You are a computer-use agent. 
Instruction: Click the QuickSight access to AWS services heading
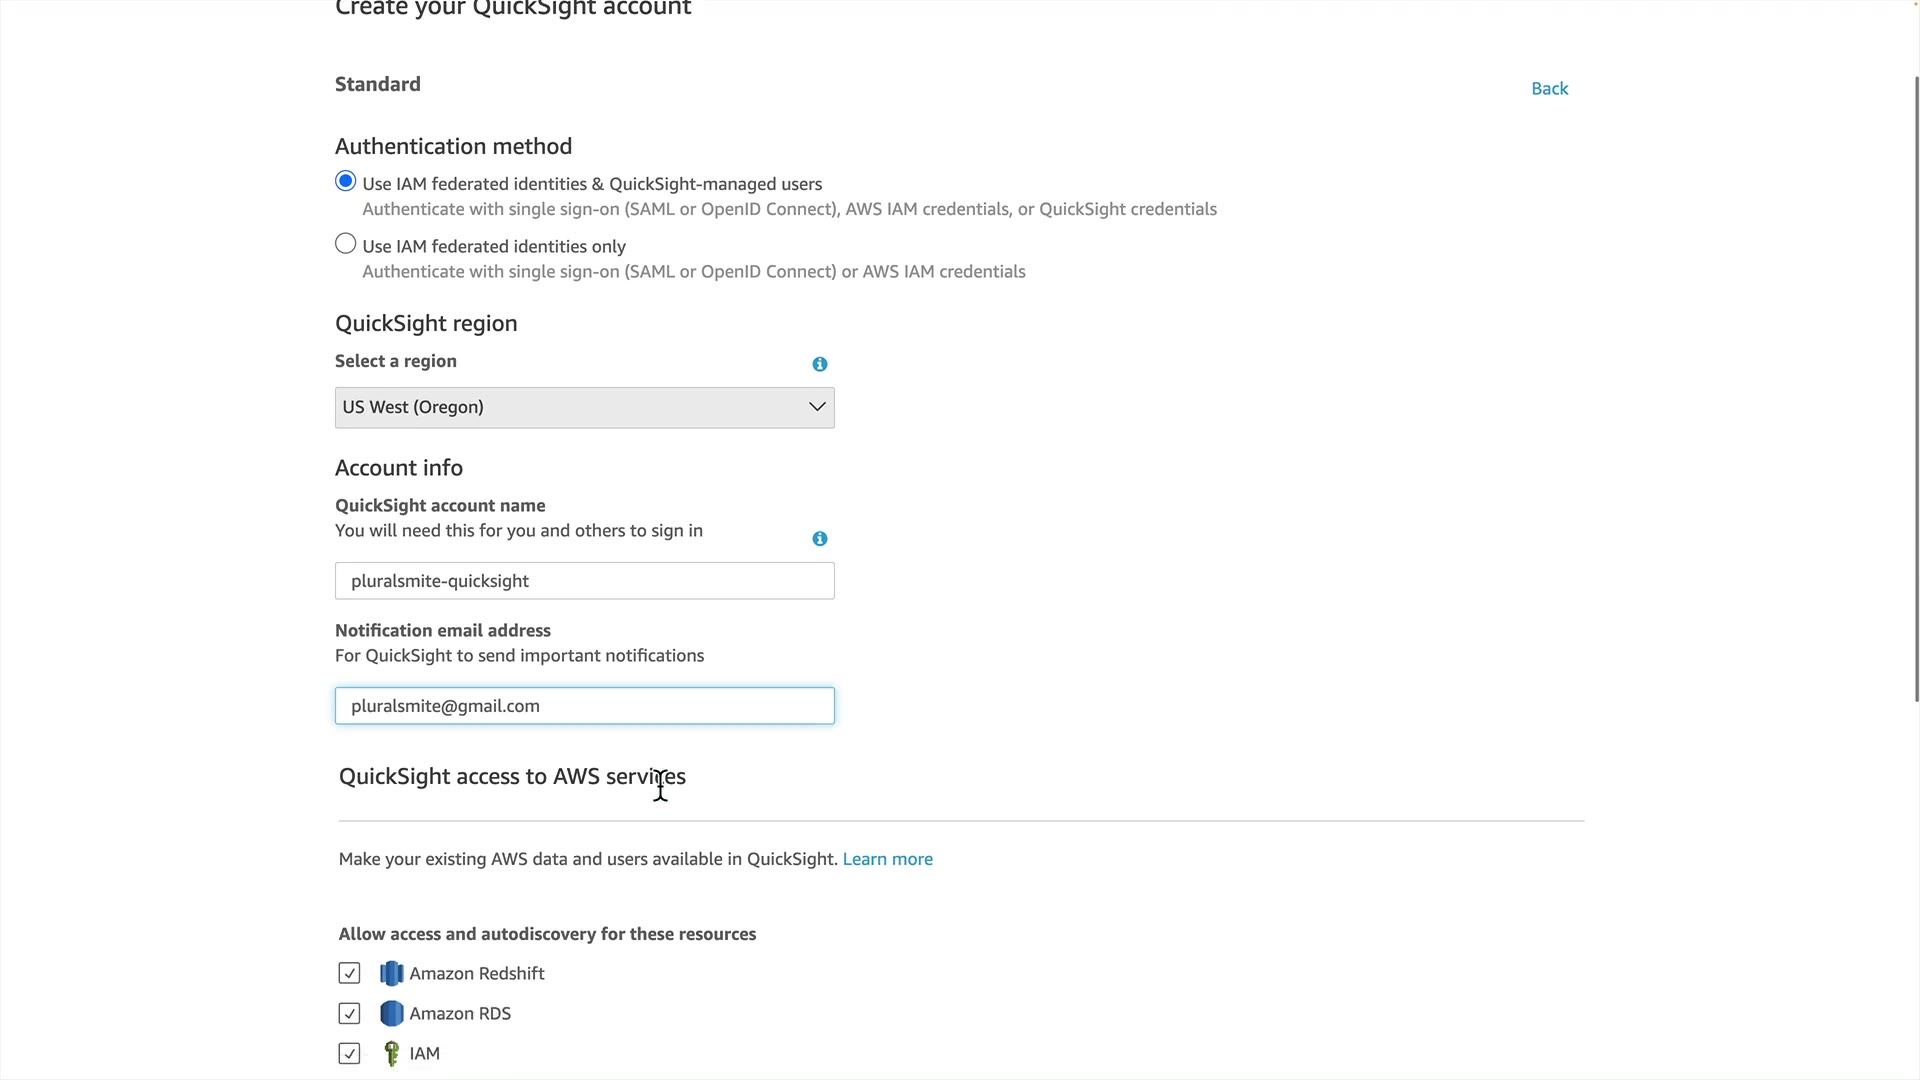click(x=512, y=777)
